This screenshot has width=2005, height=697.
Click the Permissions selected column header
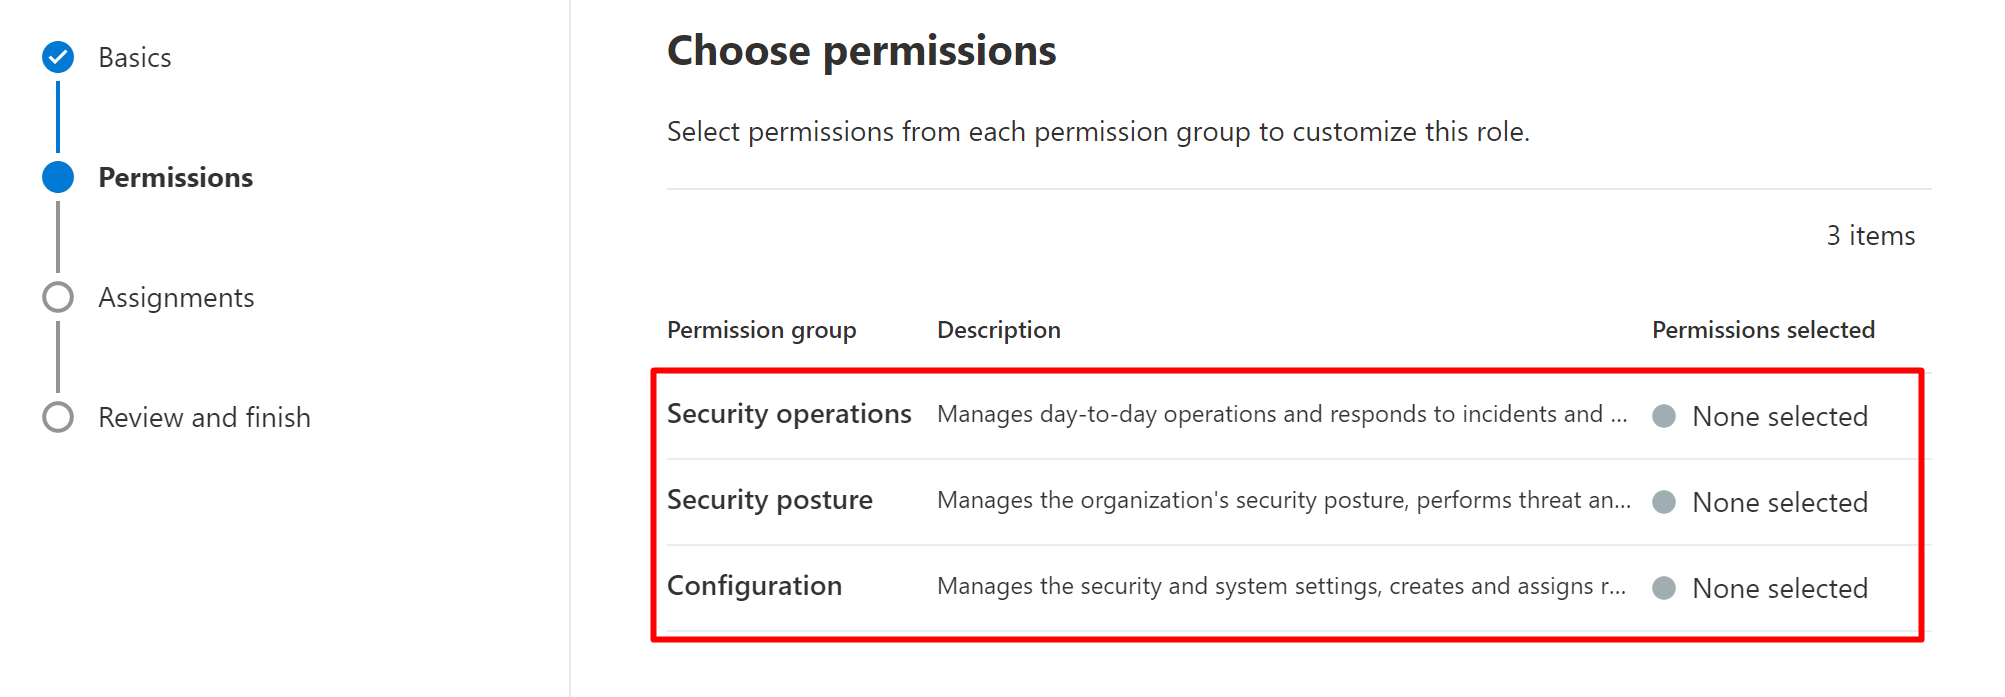point(1763,330)
